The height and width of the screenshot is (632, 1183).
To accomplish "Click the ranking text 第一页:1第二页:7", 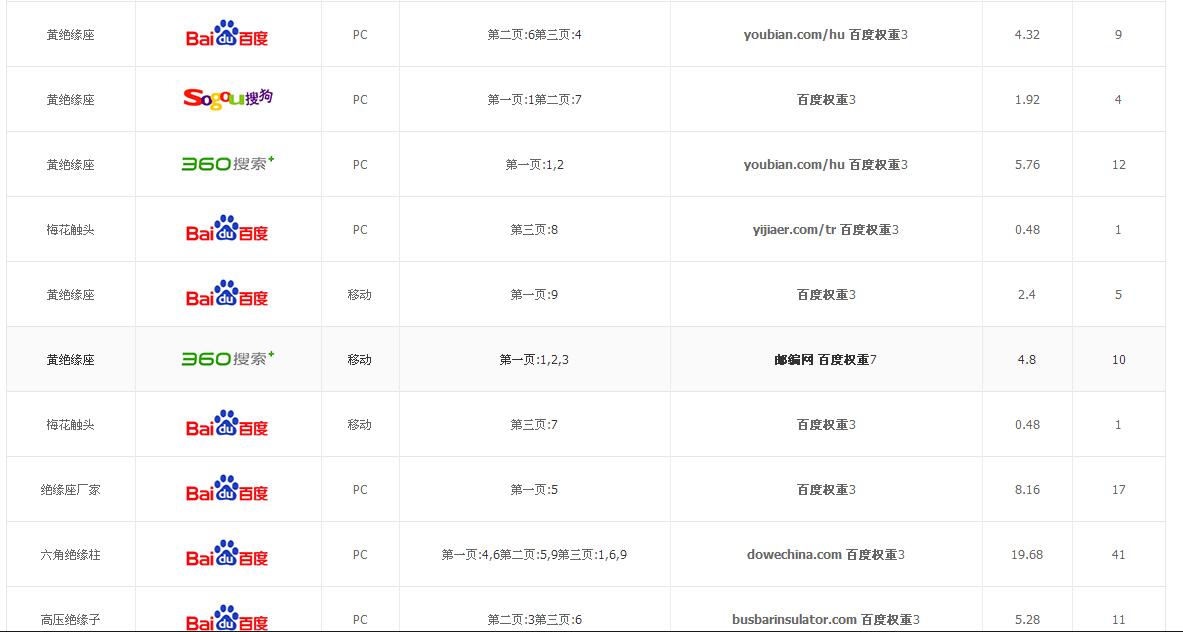I will coord(534,100).
